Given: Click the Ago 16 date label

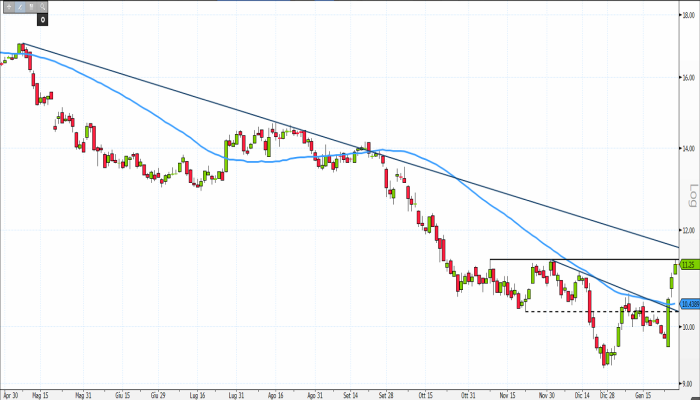Looking at the screenshot, I should (x=275, y=395).
